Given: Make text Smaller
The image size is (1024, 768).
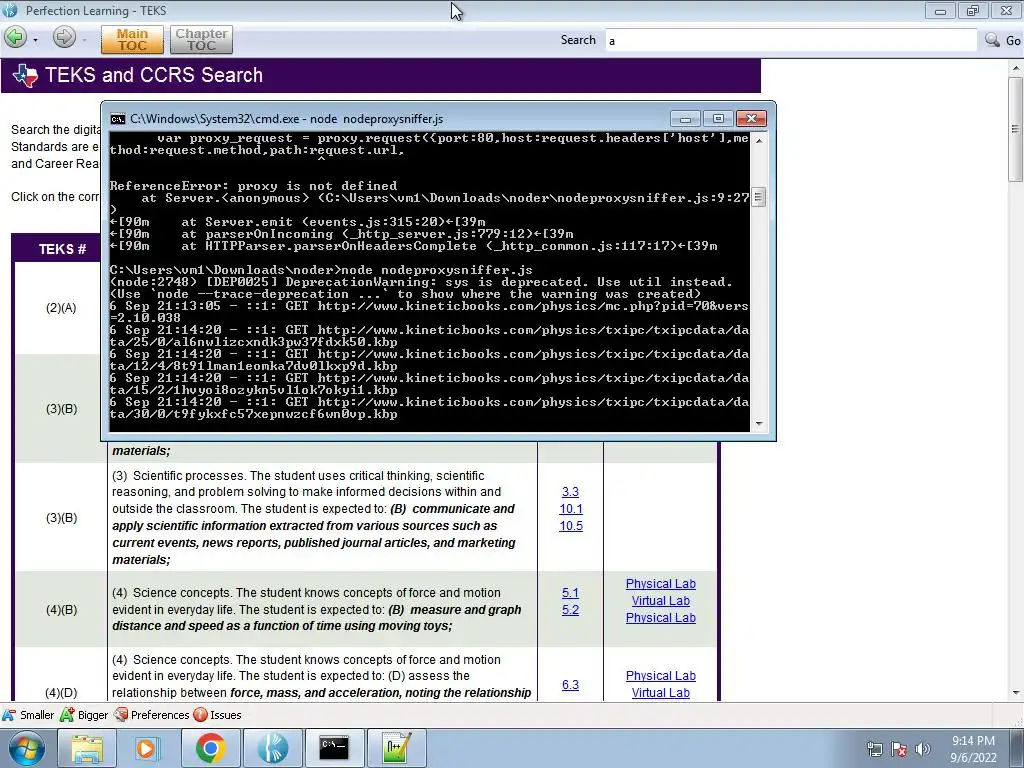Looking at the screenshot, I should click(x=28, y=715).
